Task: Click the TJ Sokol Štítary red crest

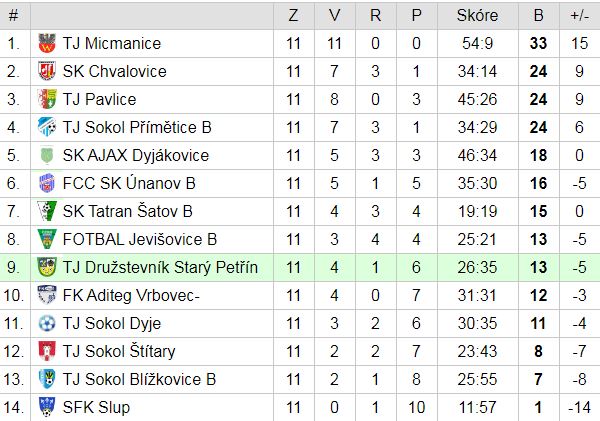Action: [x=47, y=351]
